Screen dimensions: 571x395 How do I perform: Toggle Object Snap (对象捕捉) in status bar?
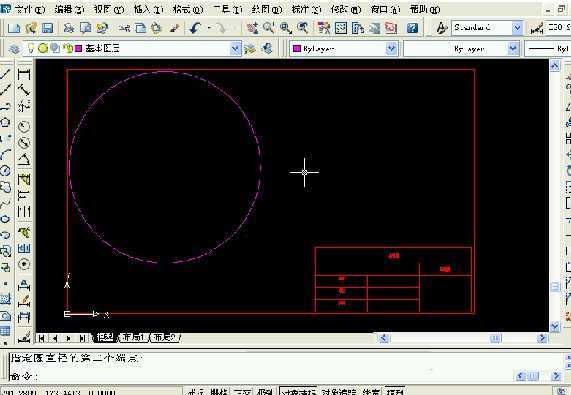click(x=298, y=392)
